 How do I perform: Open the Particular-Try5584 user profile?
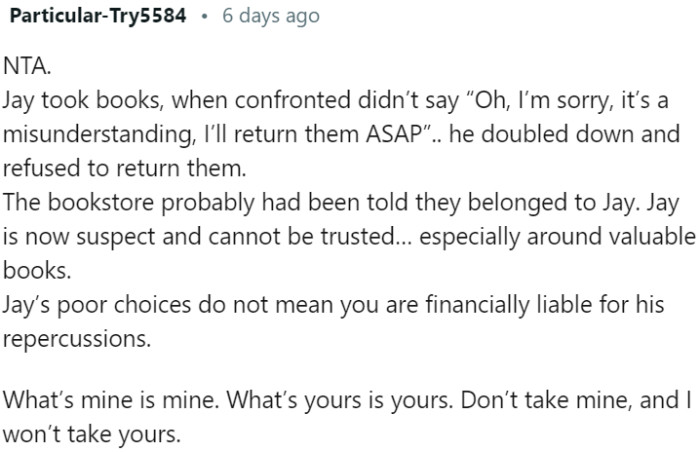(99, 19)
